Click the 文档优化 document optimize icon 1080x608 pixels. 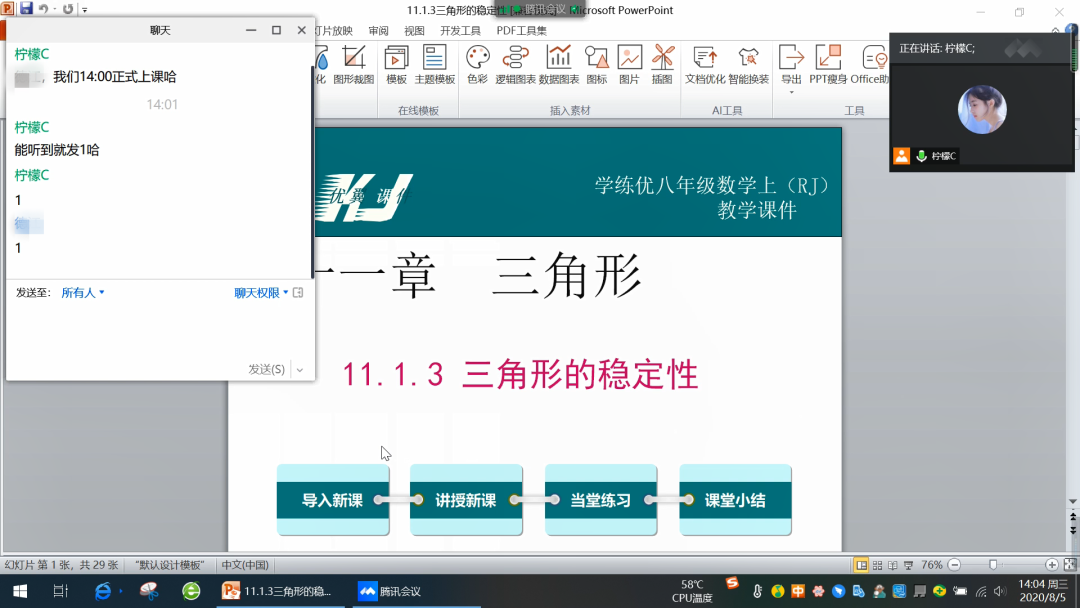click(705, 64)
